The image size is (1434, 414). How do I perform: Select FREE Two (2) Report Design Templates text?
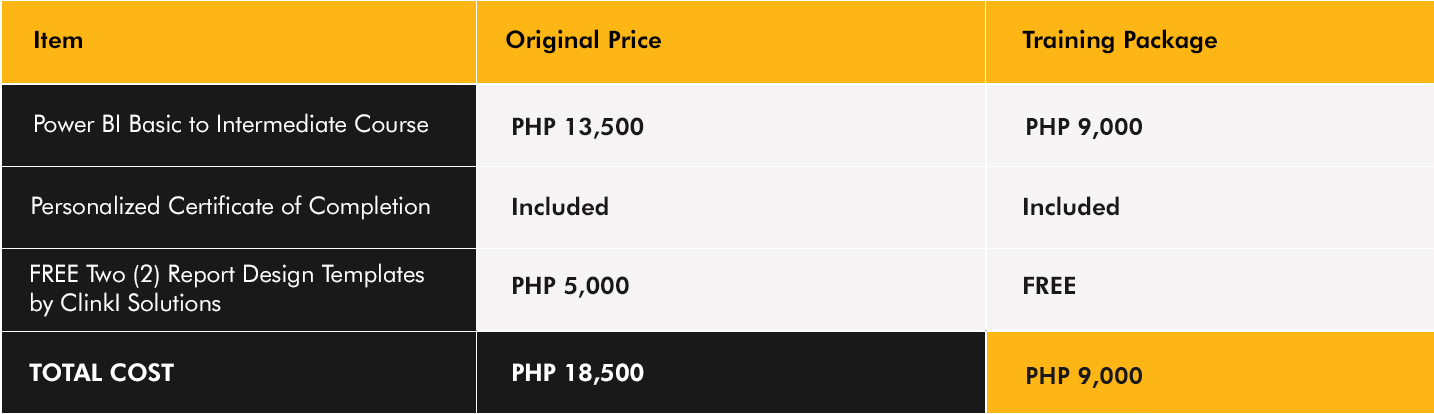coord(228,274)
